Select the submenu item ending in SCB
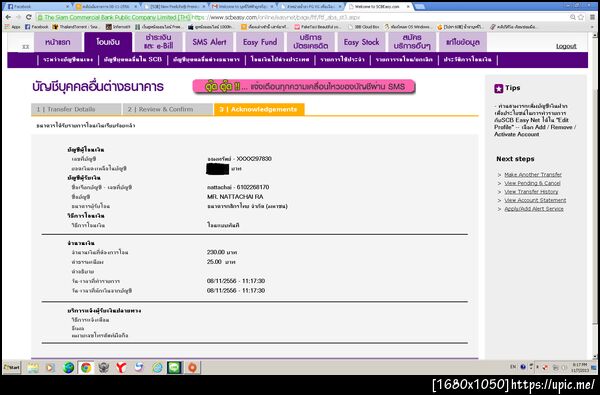Screen dimensions: 600x395 pyautogui.click(x=132, y=60)
